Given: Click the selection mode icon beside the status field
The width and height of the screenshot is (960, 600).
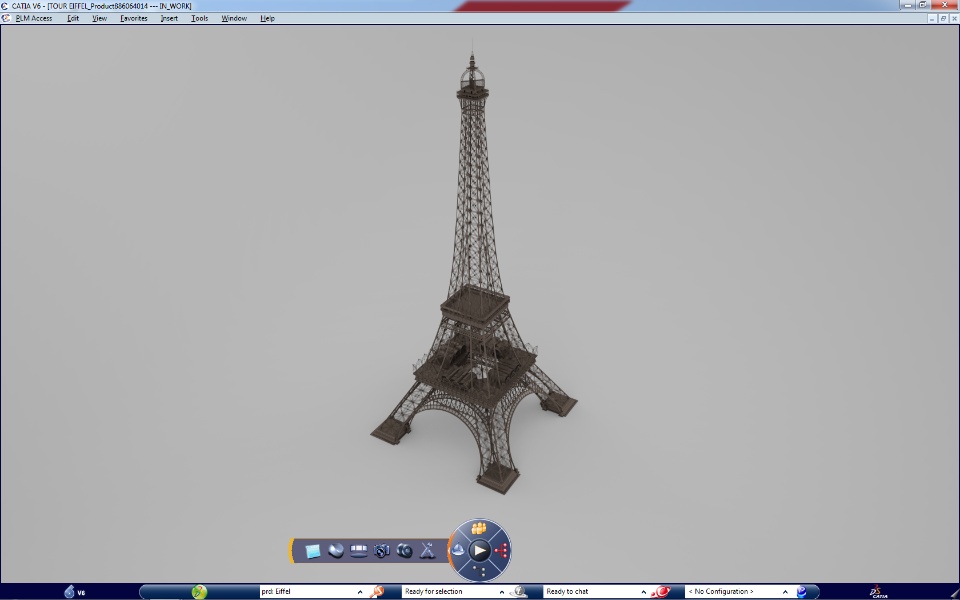Looking at the screenshot, I should (x=519, y=591).
